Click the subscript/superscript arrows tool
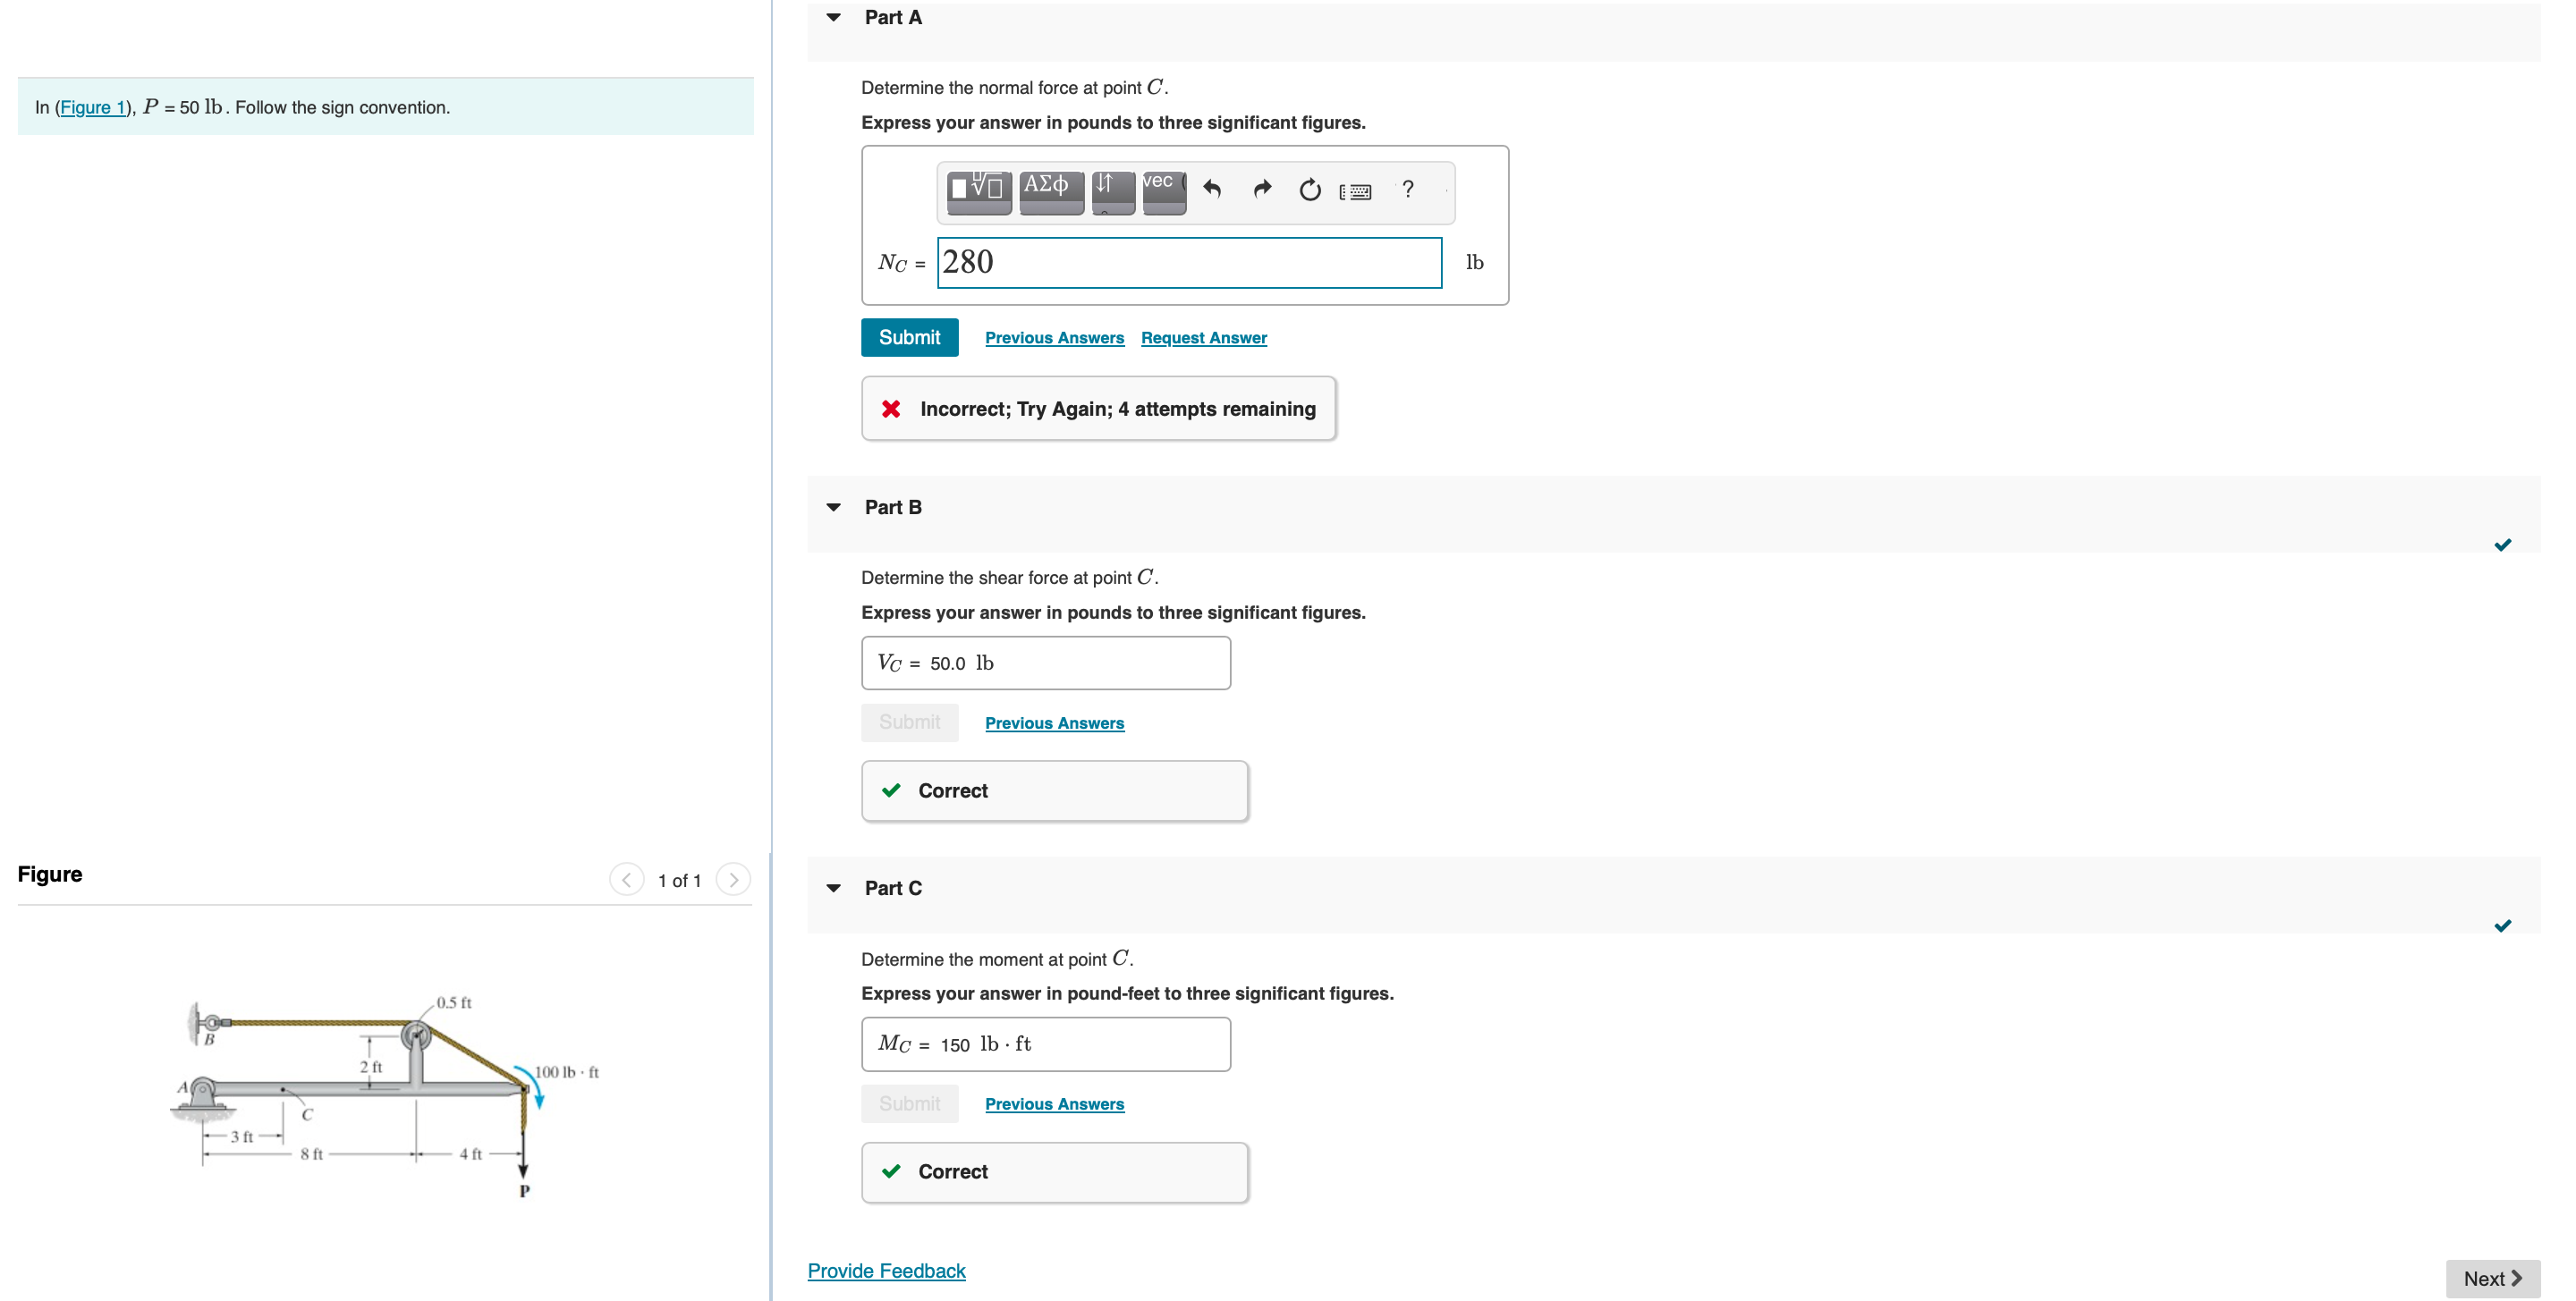Screen dimensions: 2576x1301 (x=1112, y=189)
